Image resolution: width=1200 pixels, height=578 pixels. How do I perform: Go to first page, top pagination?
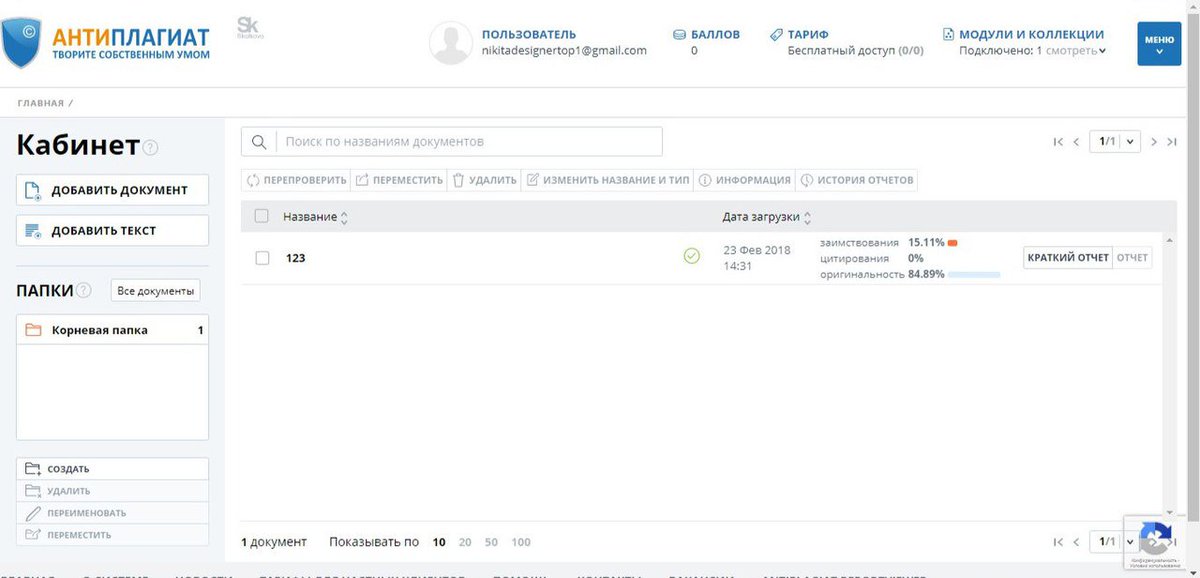(1058, 142)
